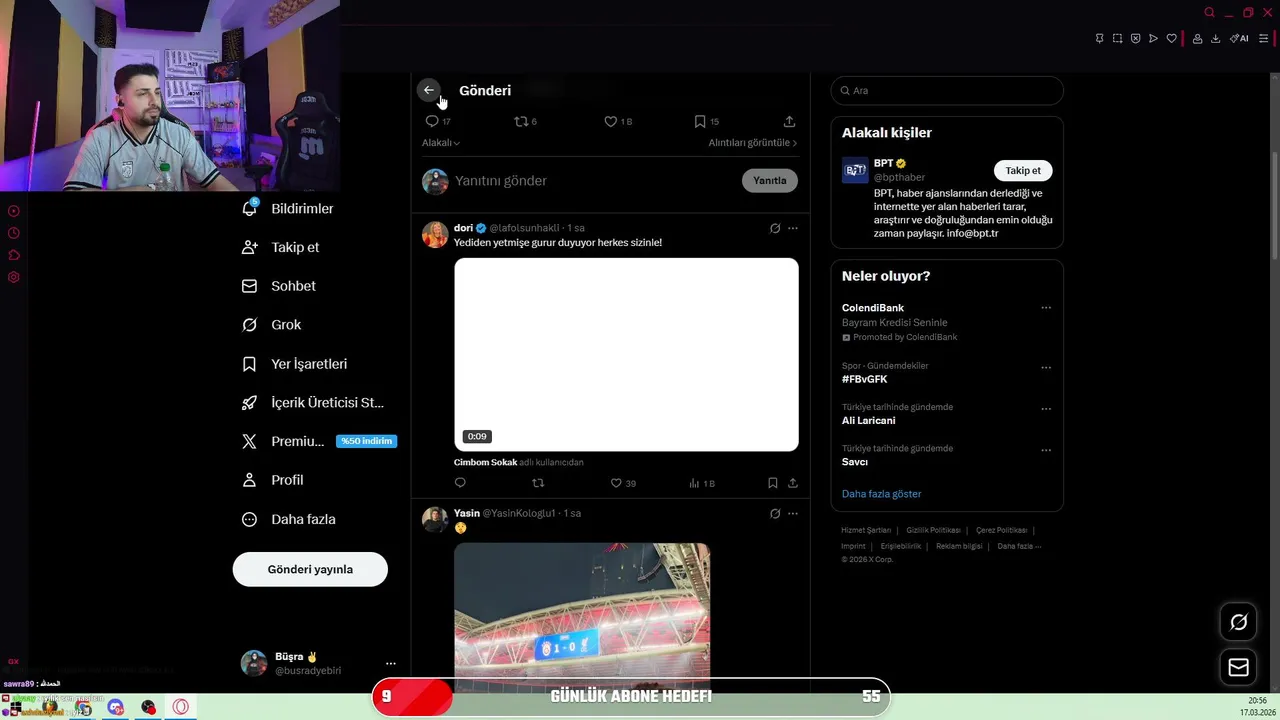Open the Savcı trend options dots
This screenshot has width=1280, height=720.
(1046, 450)
